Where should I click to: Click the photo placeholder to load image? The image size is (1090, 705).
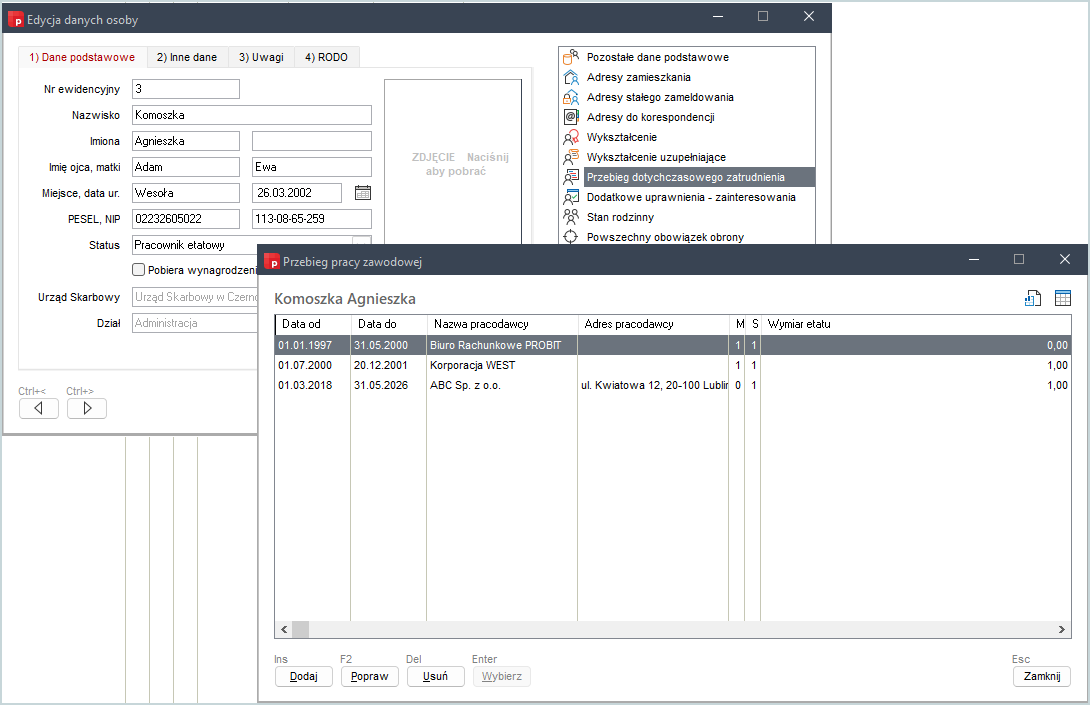pos(453,161)
